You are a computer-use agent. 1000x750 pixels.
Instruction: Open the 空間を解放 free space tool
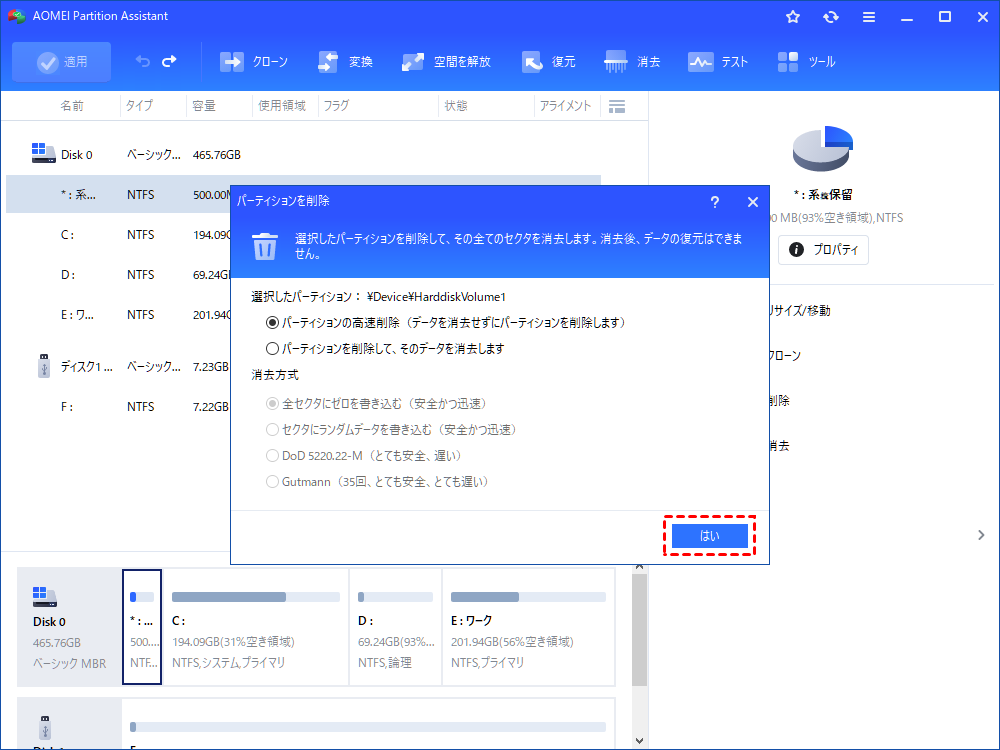click(446, 62)
